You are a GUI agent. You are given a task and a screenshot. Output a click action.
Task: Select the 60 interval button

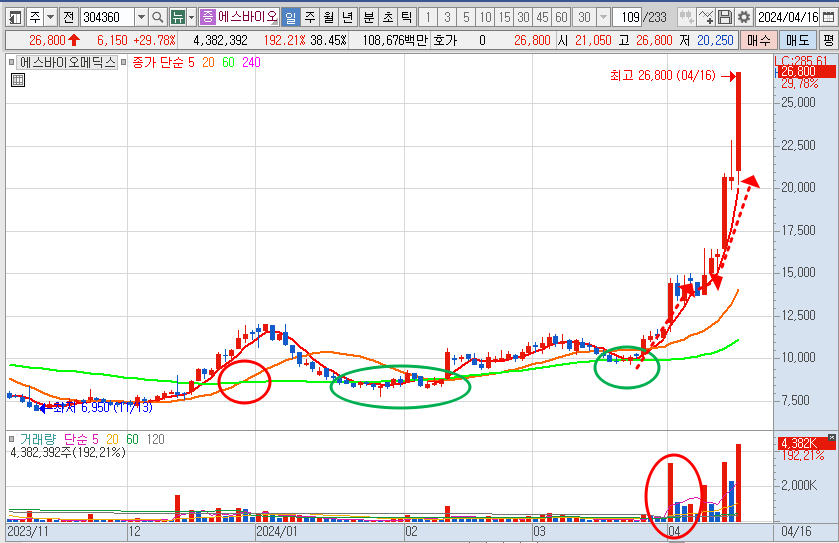561,18
